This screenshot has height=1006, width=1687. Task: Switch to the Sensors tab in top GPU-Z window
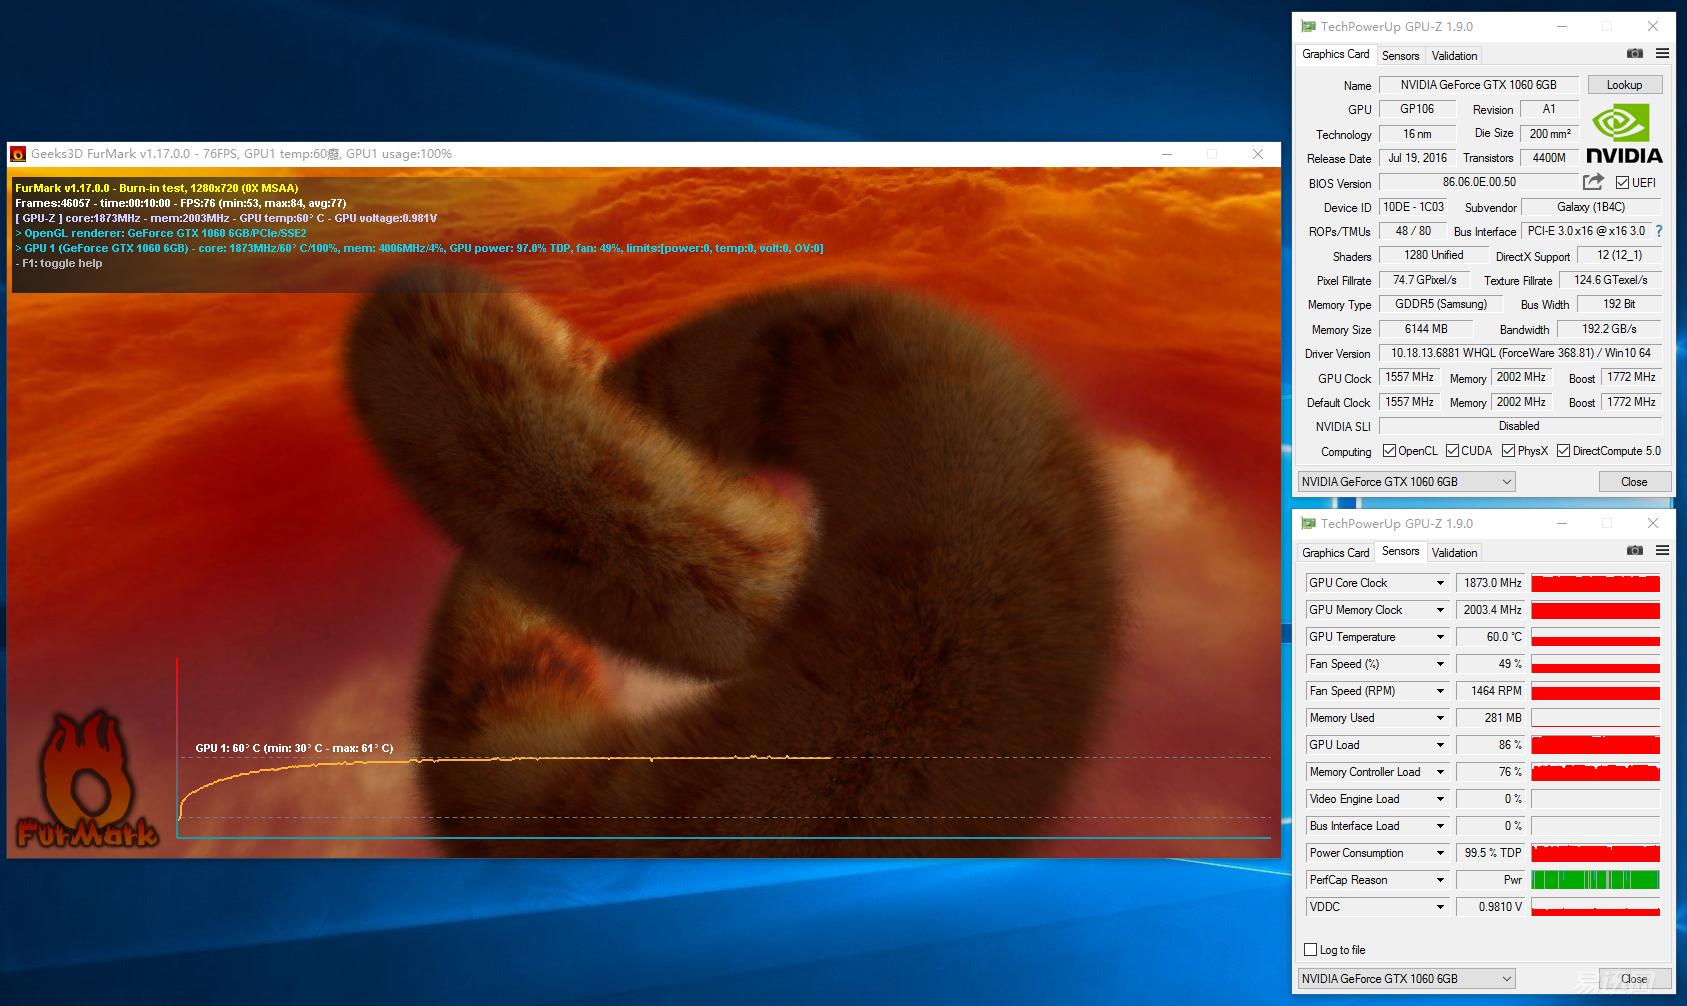point(1400,56)
